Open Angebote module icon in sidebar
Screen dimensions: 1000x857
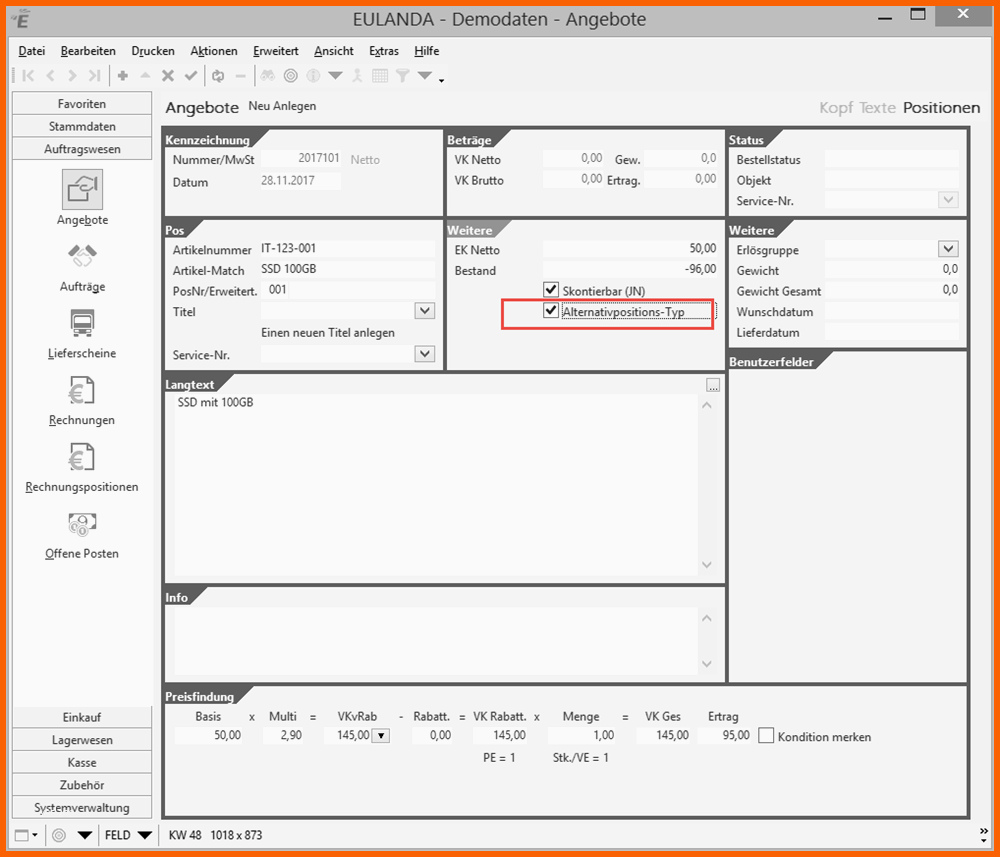point(82,189)
